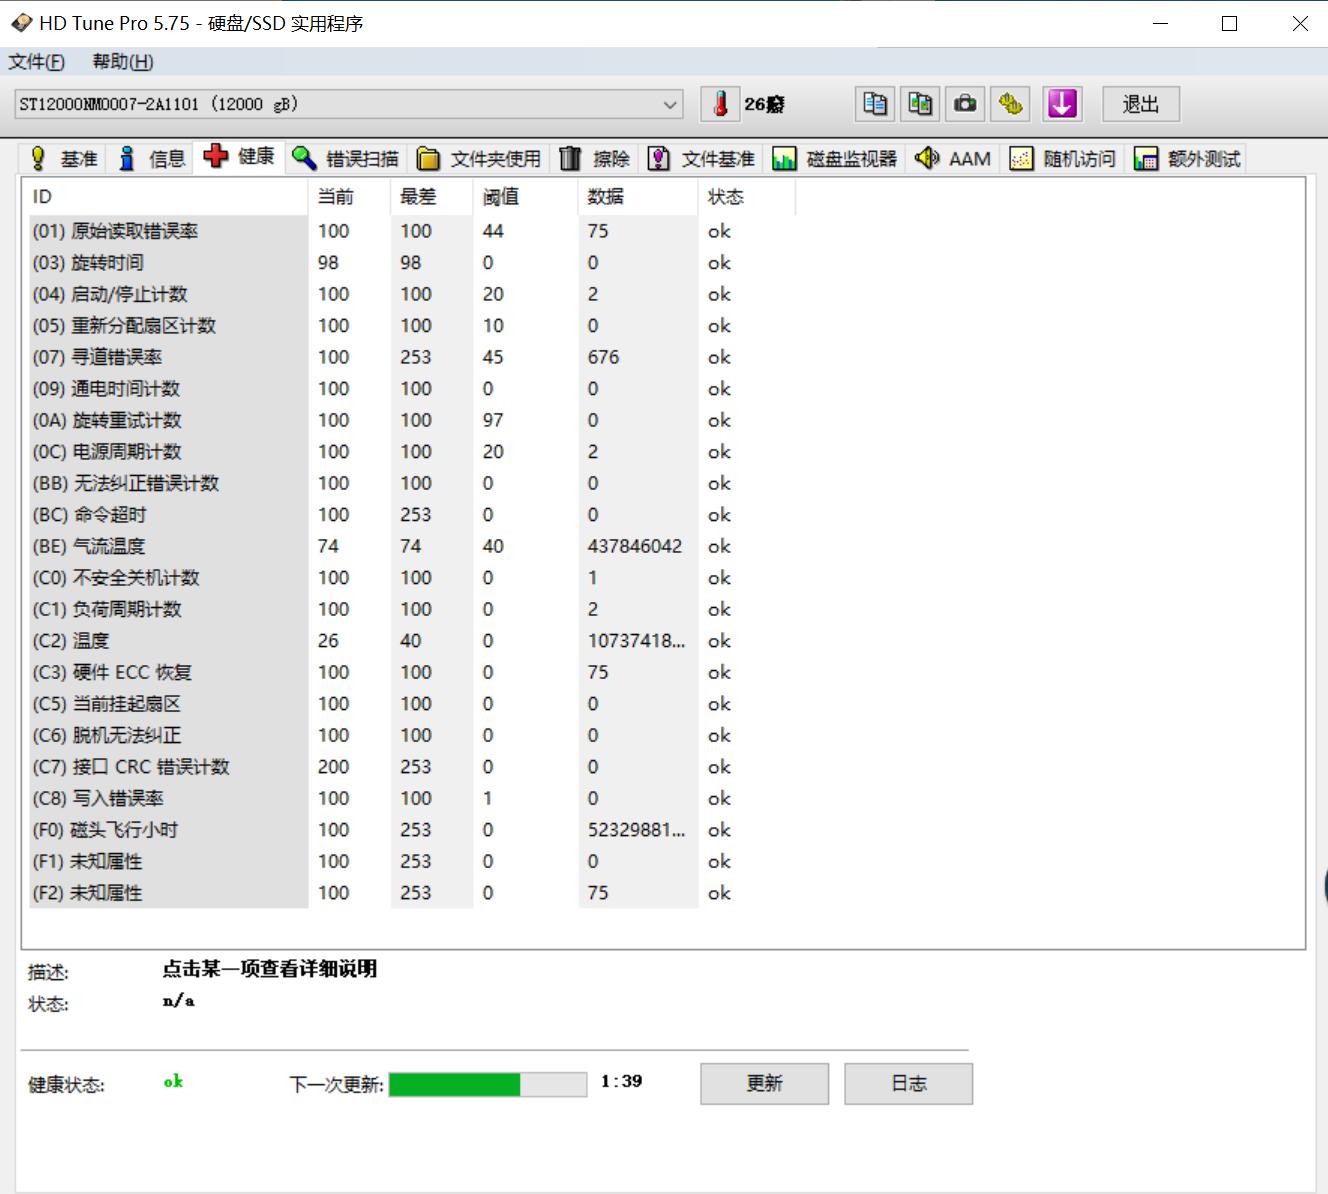1328x1194 pixels.
Task: Click the bar chart icon on 磁盘监视器 tab
Action: 784,158
